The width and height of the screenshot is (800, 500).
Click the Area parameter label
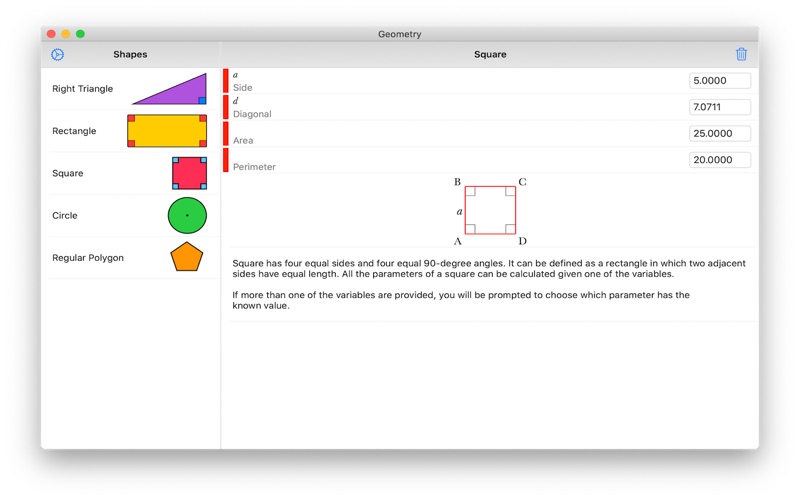click(x=243, y=140)
